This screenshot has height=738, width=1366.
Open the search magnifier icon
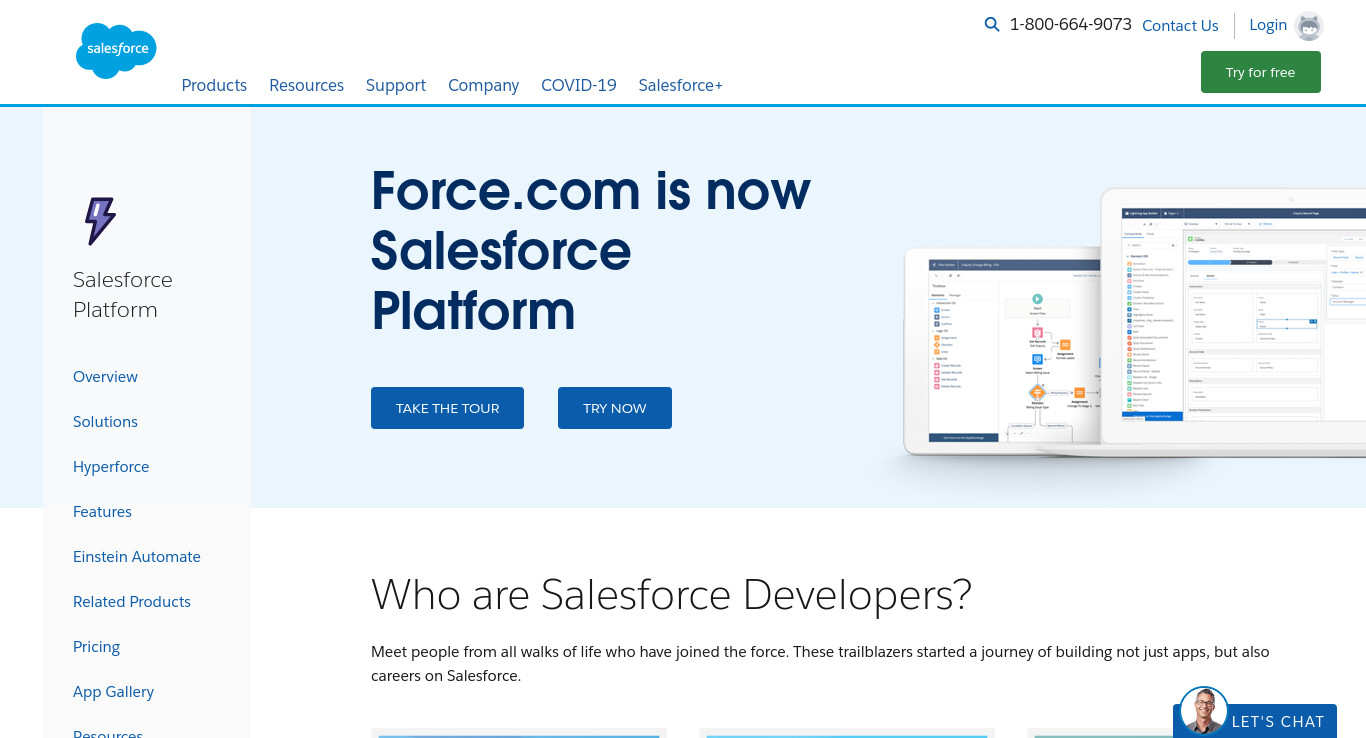992,25
